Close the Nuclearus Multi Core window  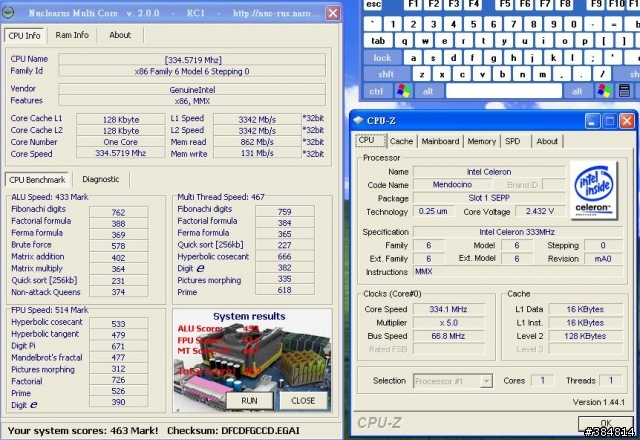click(x=333, y=13)
